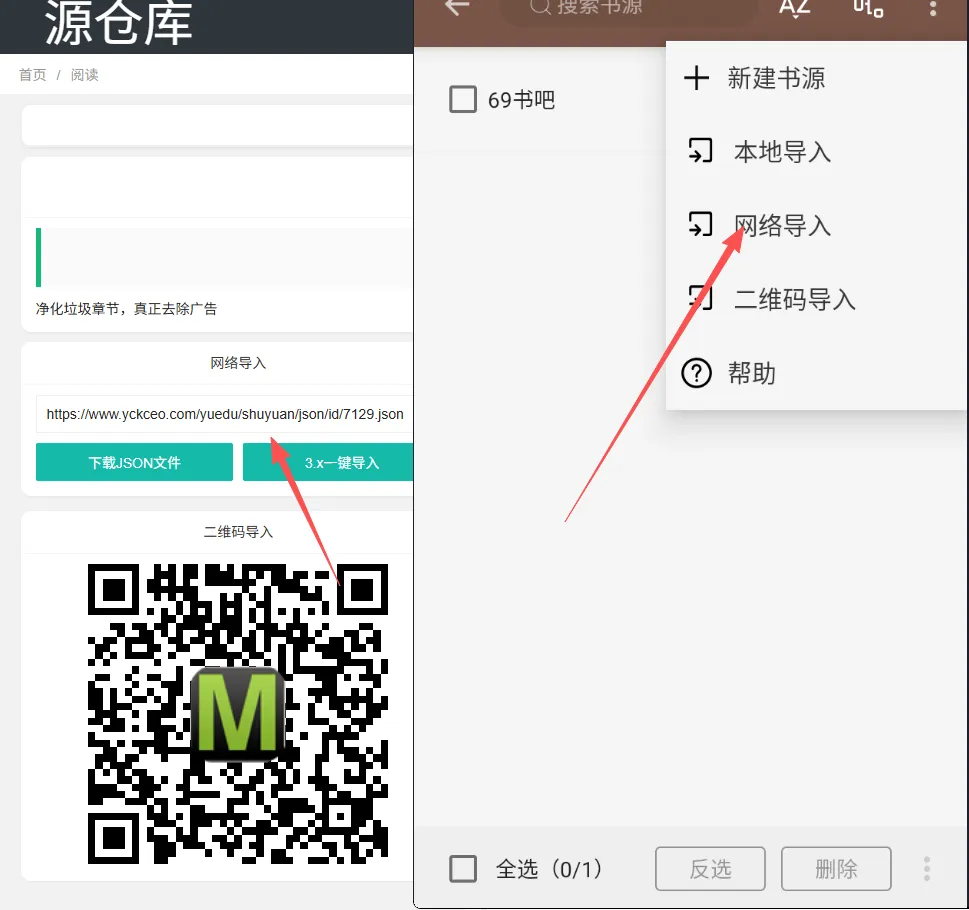Choose Network import (网络导入) from the menu
Image resolution: width=969 pixels, height=910 pixels.
point(816,225)
